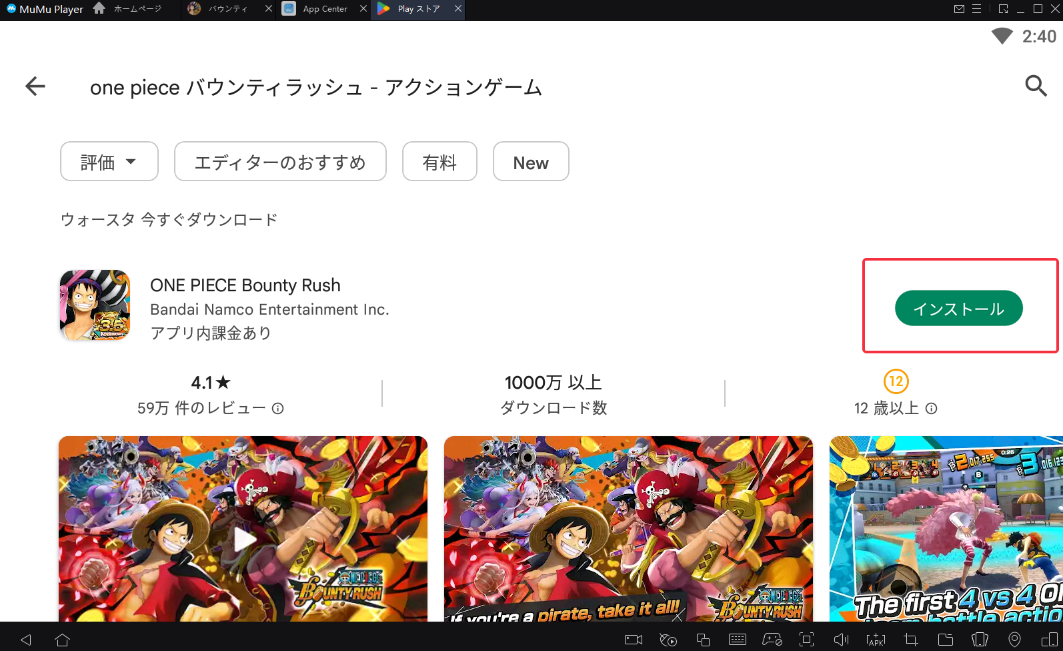Screen dimensions: 1063x651
Task: Go to Android home via bottom bar
Action: tap(62, 639)
